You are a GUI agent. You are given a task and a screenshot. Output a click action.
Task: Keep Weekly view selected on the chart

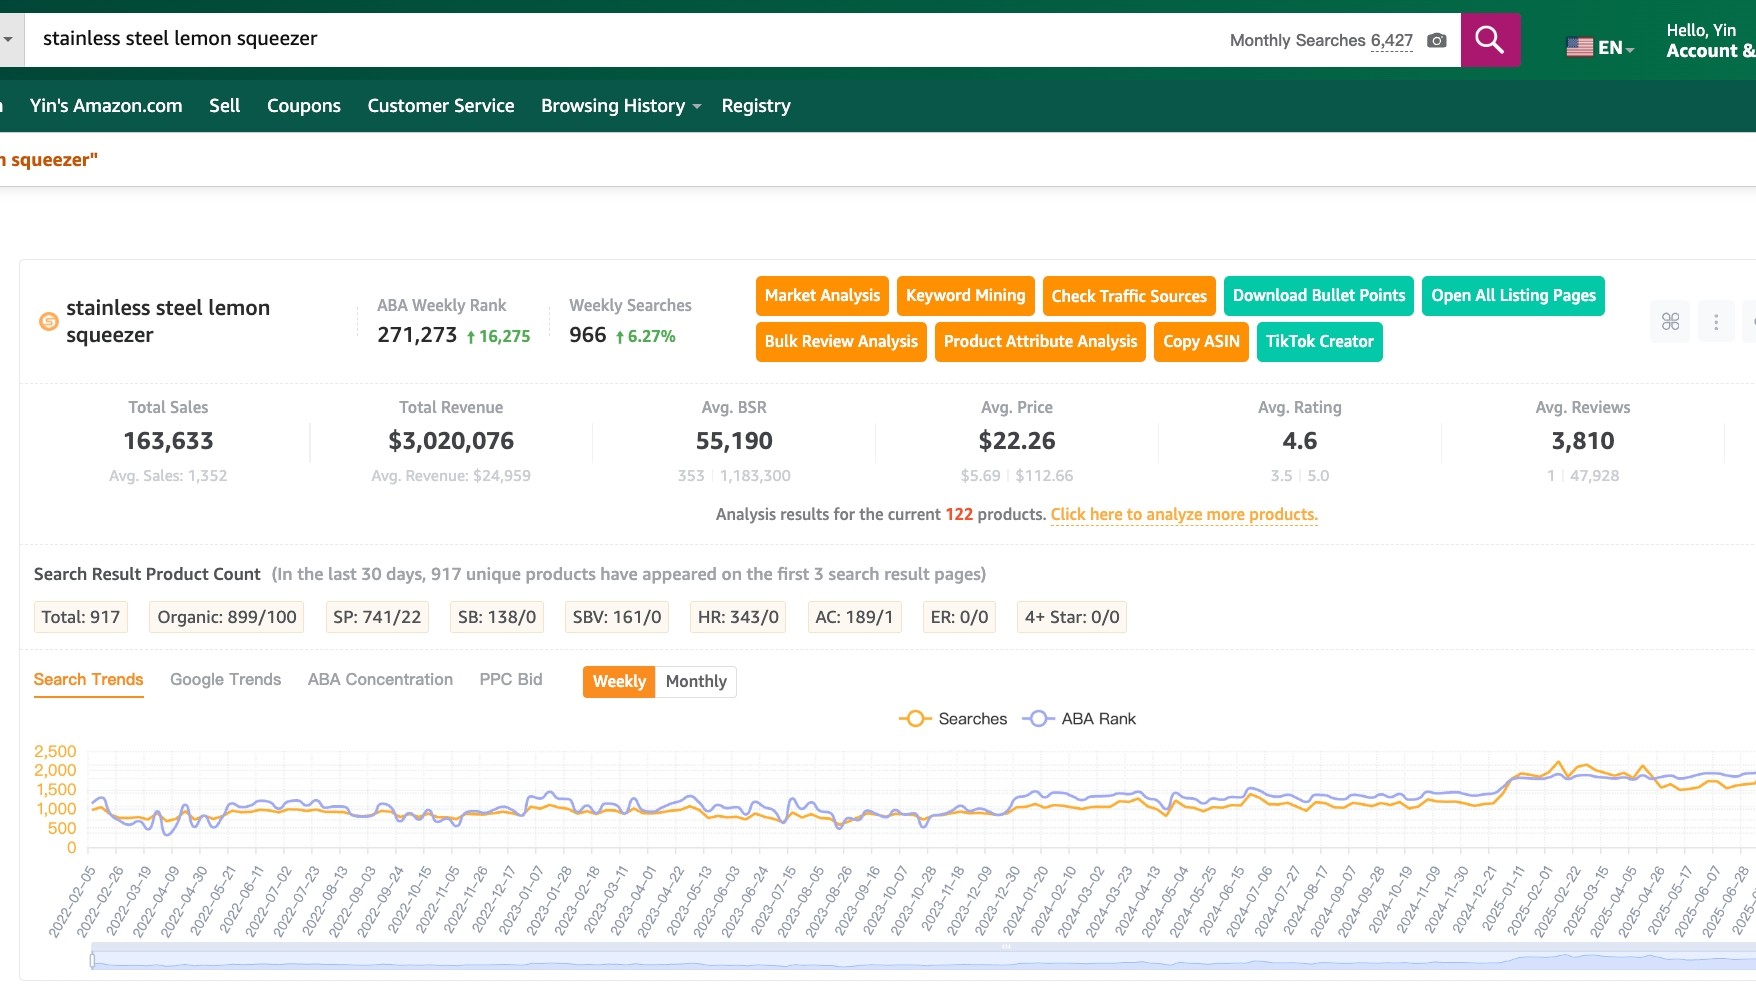[x=618, y=681]
